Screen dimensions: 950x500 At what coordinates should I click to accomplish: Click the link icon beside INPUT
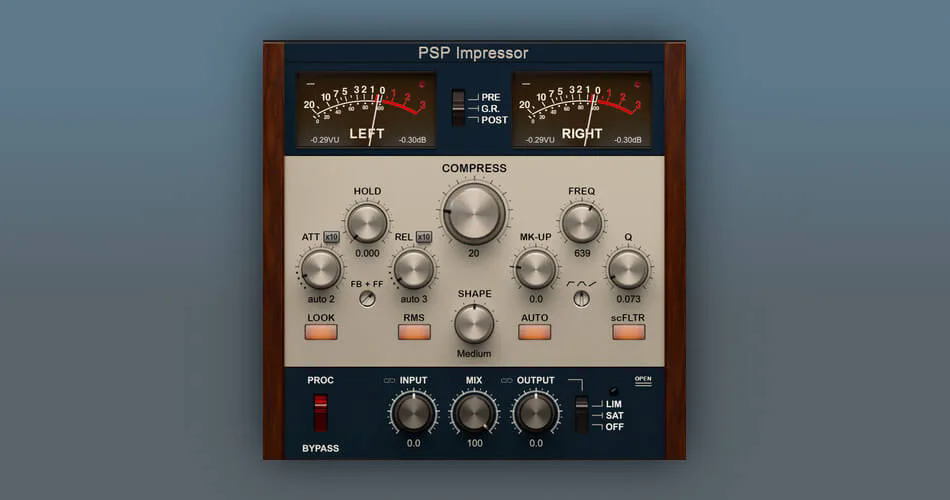(x=390, y=381)
